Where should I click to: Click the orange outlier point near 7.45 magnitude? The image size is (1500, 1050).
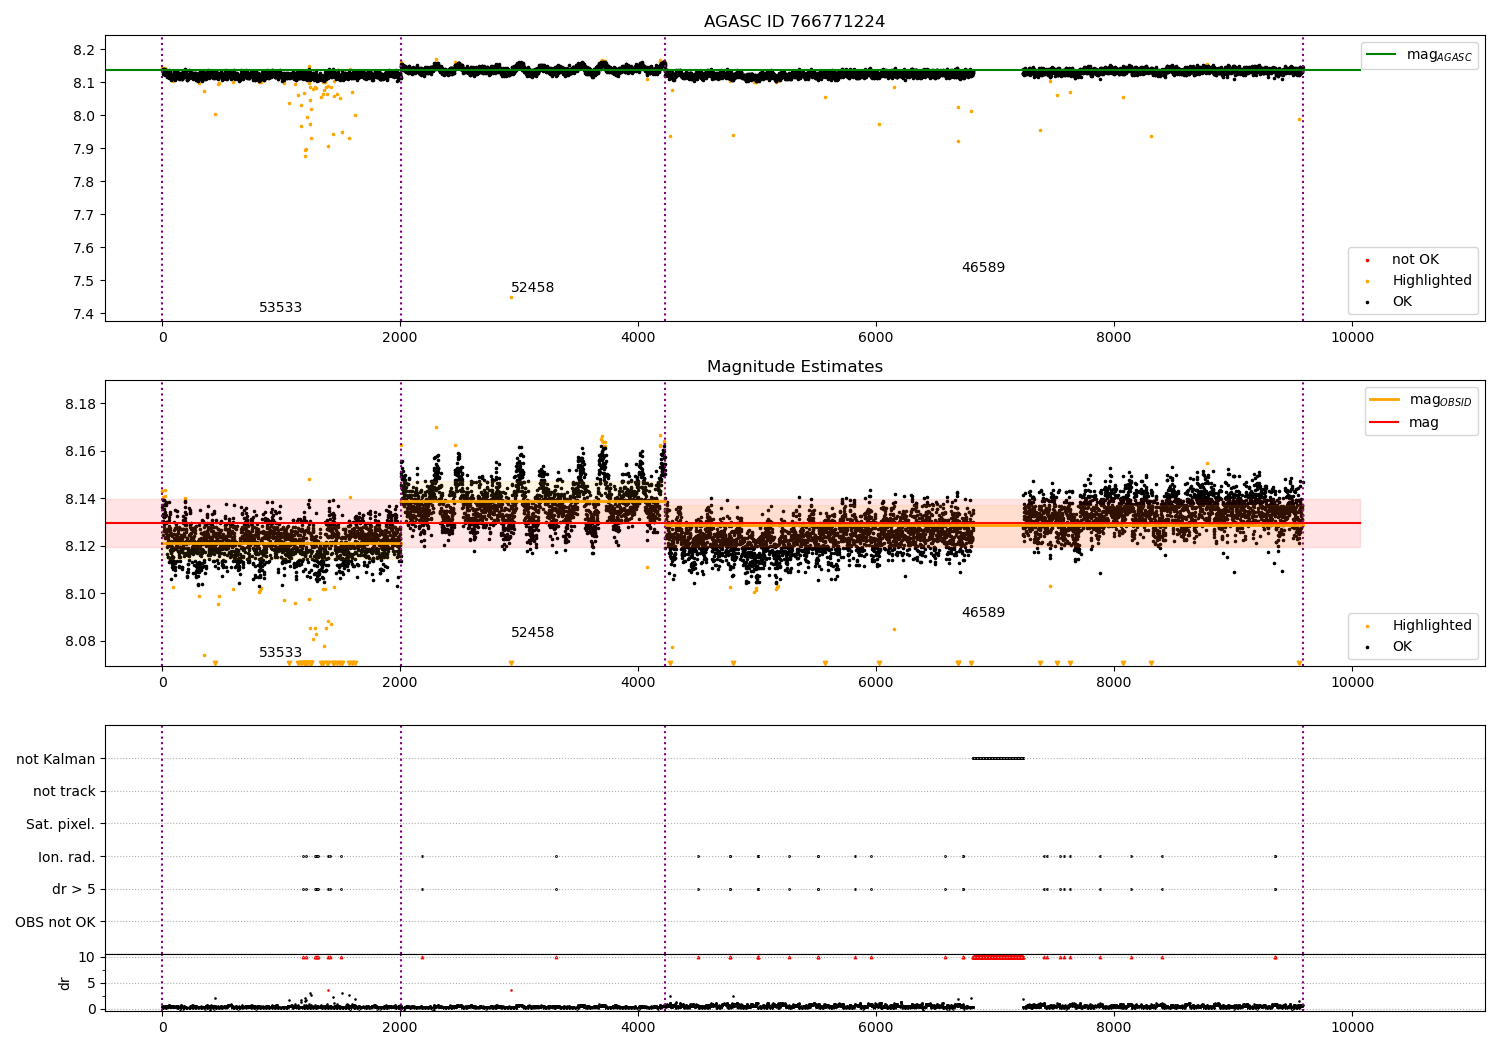511,297
